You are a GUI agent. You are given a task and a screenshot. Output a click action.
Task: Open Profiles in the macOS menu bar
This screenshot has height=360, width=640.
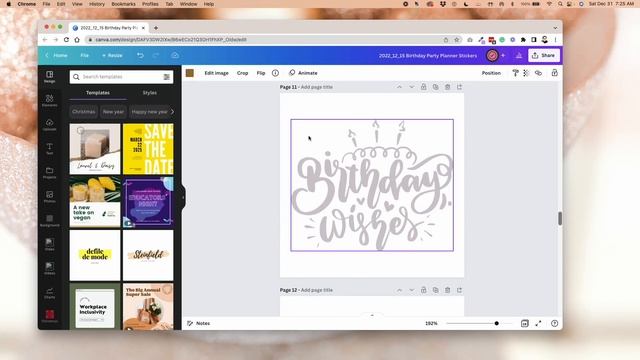coord(150,4)
